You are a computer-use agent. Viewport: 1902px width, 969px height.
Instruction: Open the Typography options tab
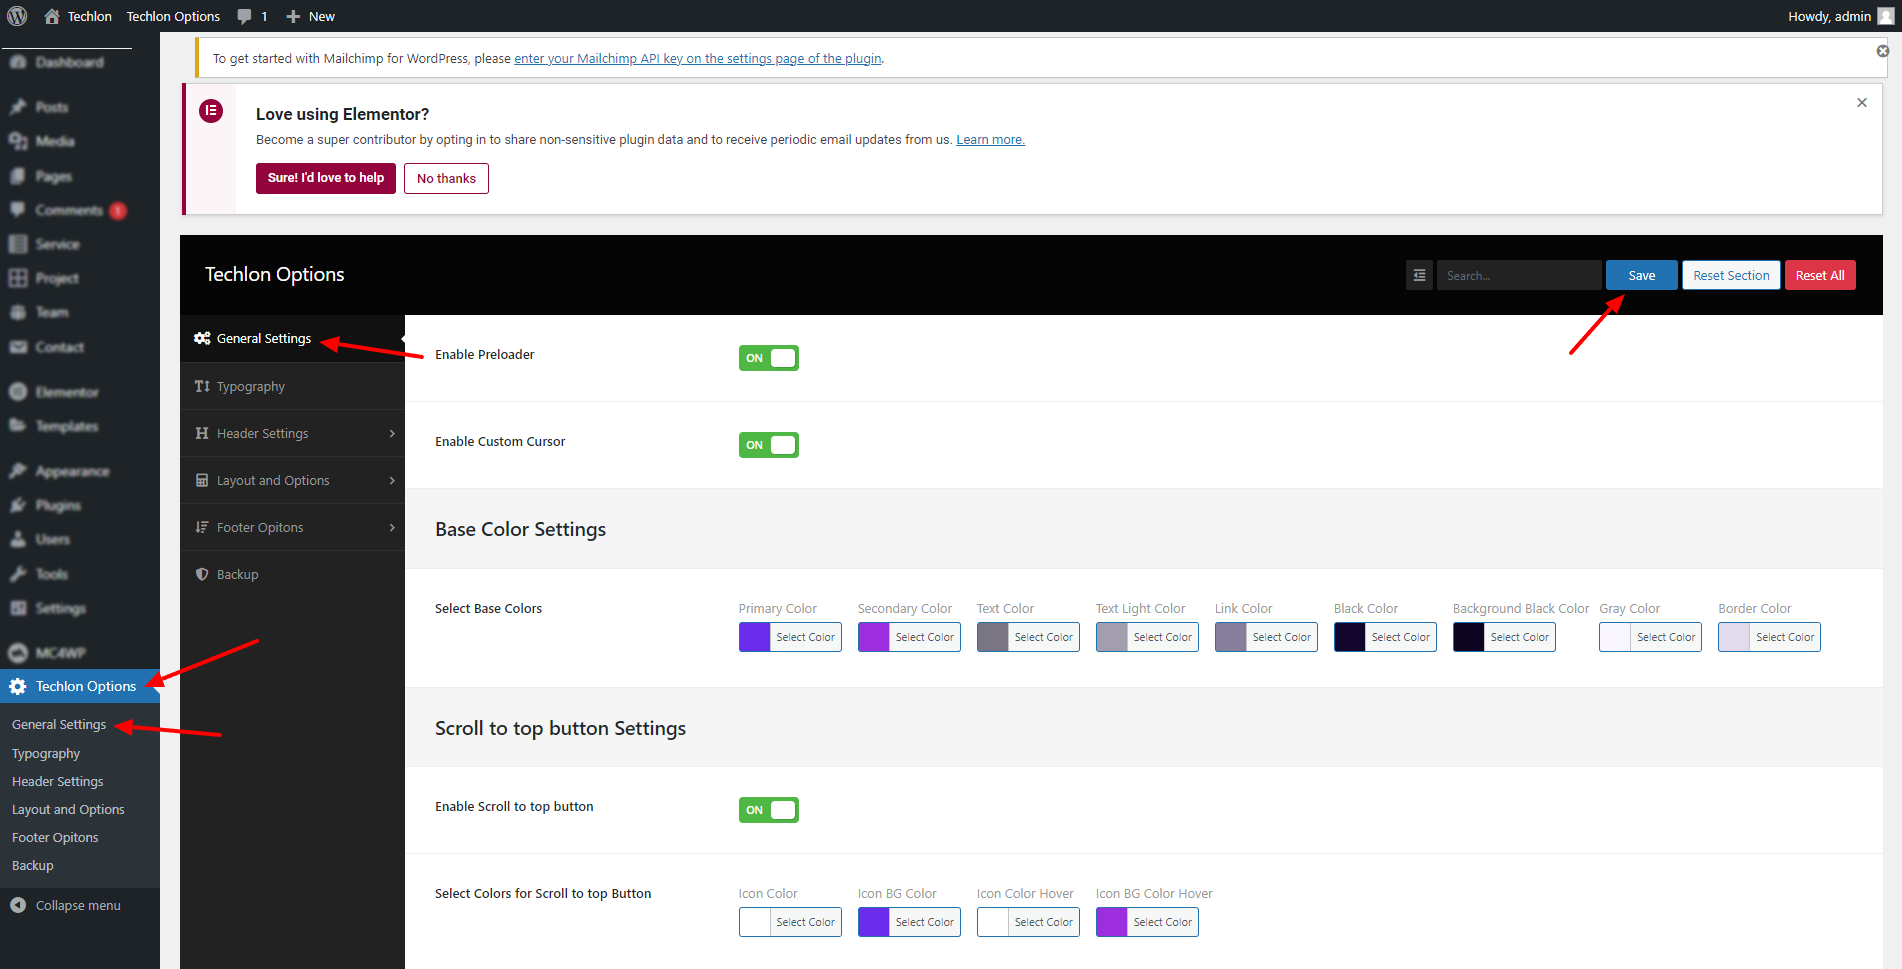tap(251, 386)
